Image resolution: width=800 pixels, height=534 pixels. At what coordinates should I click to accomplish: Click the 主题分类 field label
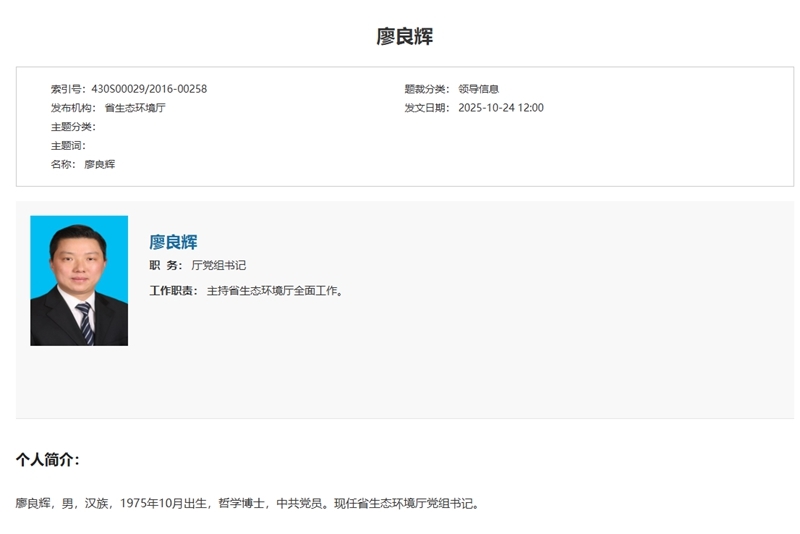[x=73, y=127]
